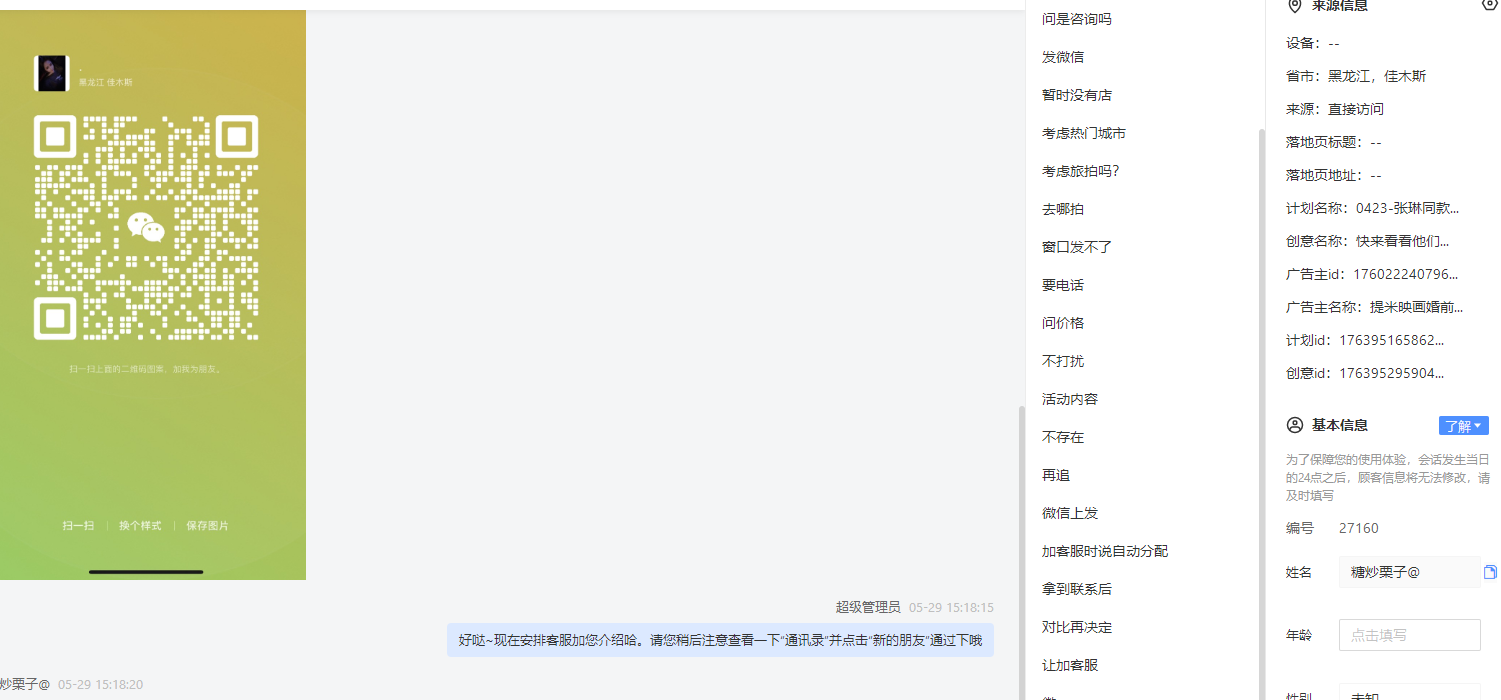Click the WeChat logo in the QR code
Viewport: 1501px width, 700px height.
click(x=146, y=227)
